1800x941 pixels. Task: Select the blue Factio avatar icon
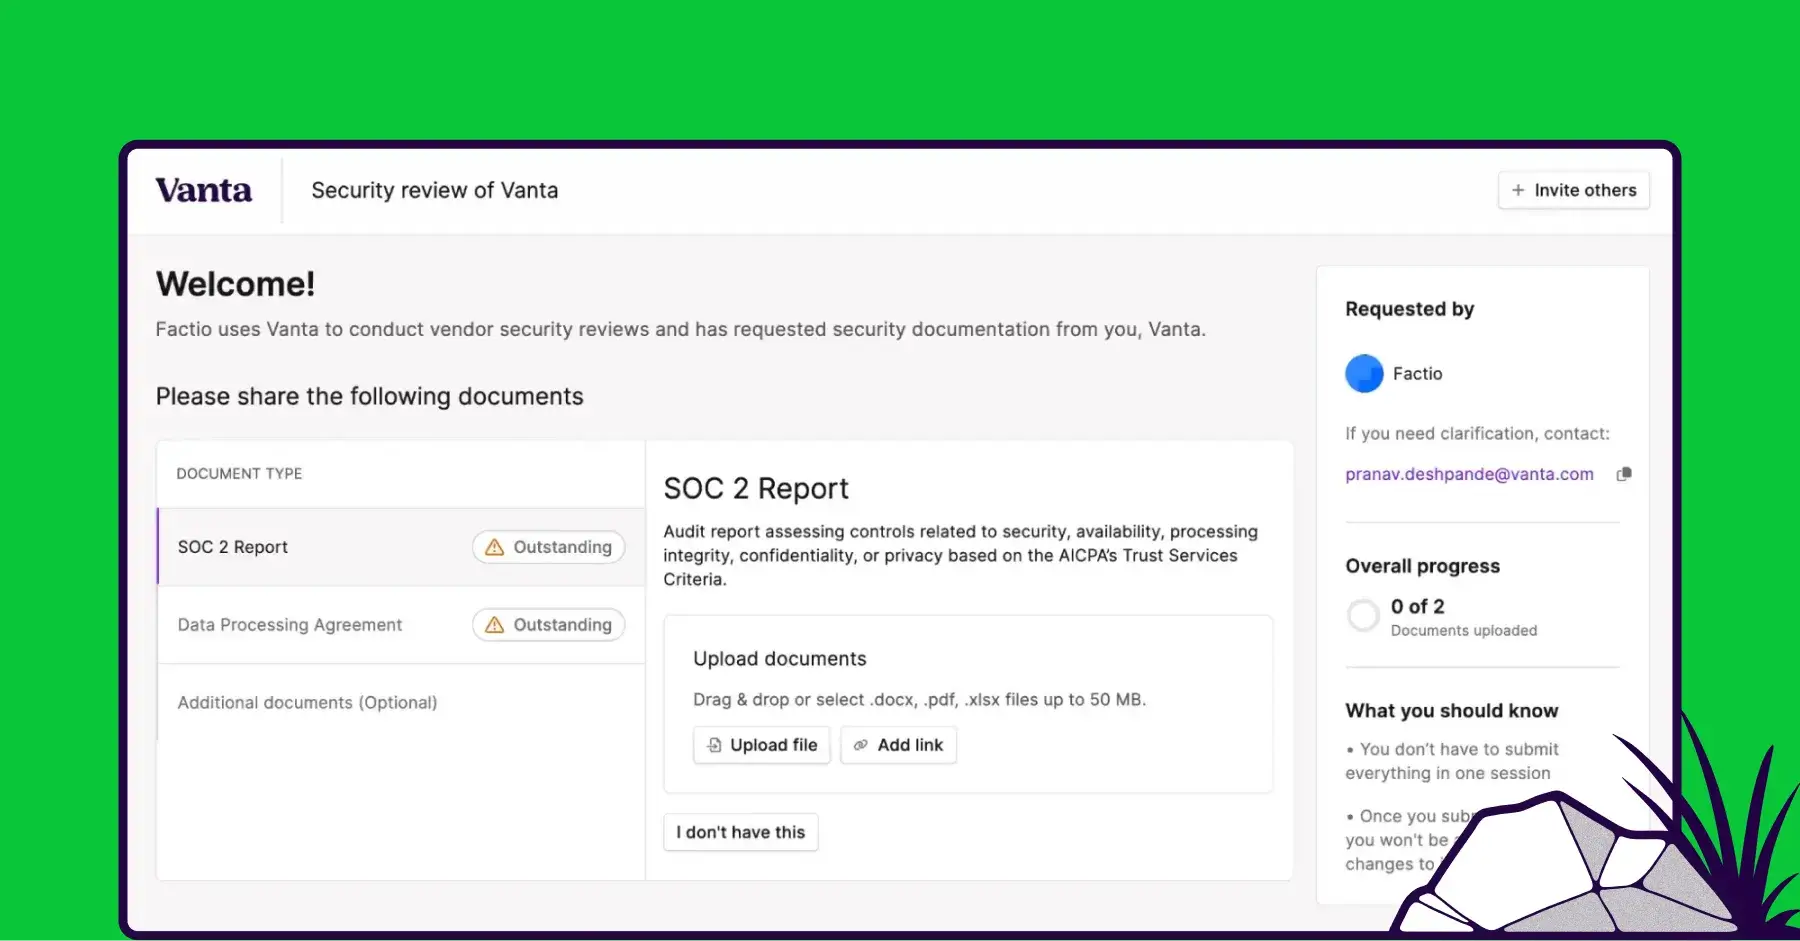(x=1363, y=373)
